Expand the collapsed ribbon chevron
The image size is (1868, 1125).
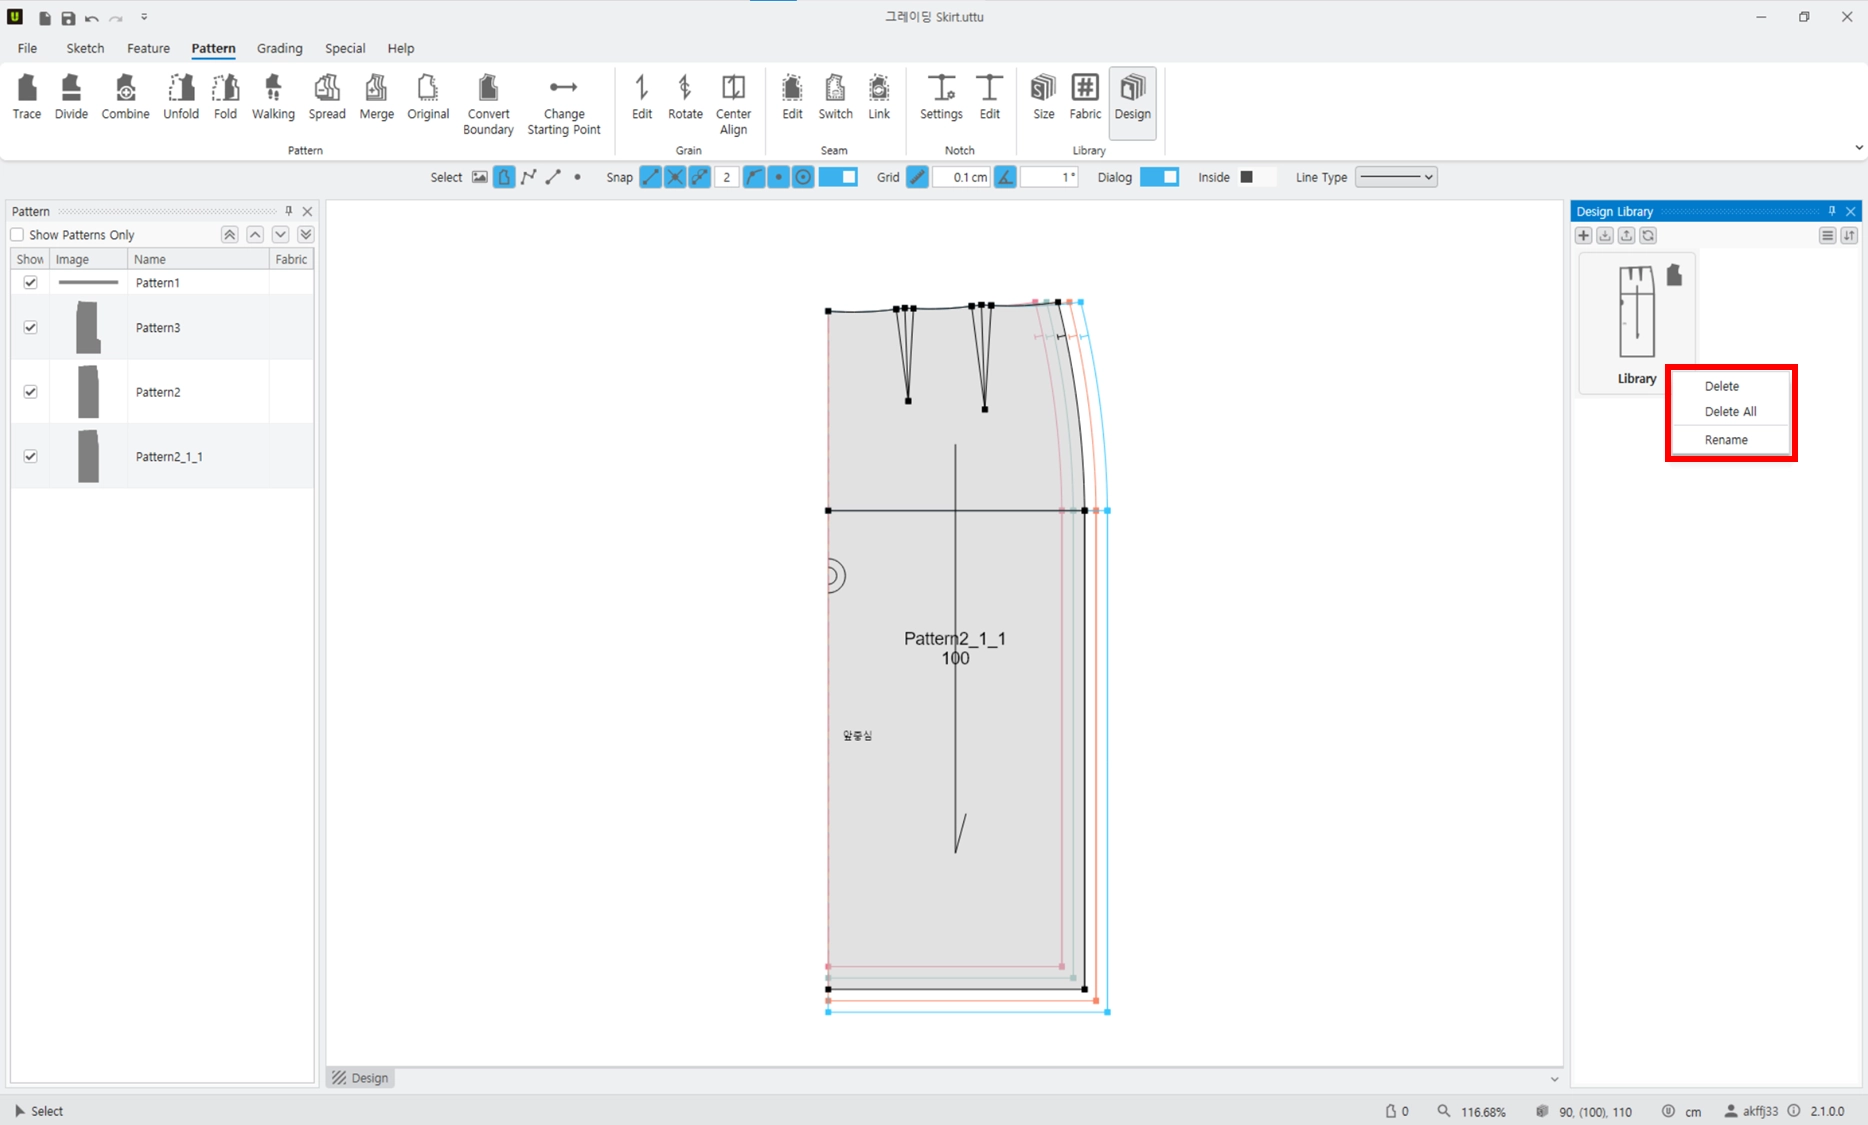(1858, 148)
